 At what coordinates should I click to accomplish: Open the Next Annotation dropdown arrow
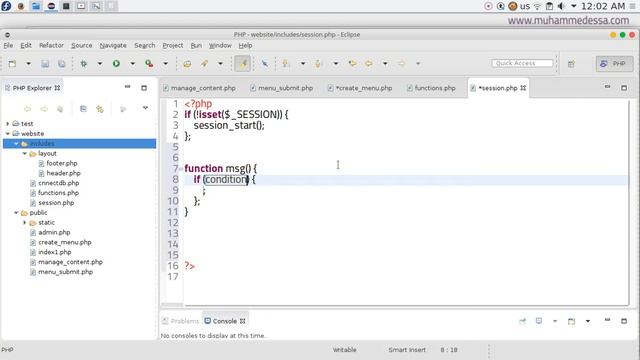click(302, 64)
